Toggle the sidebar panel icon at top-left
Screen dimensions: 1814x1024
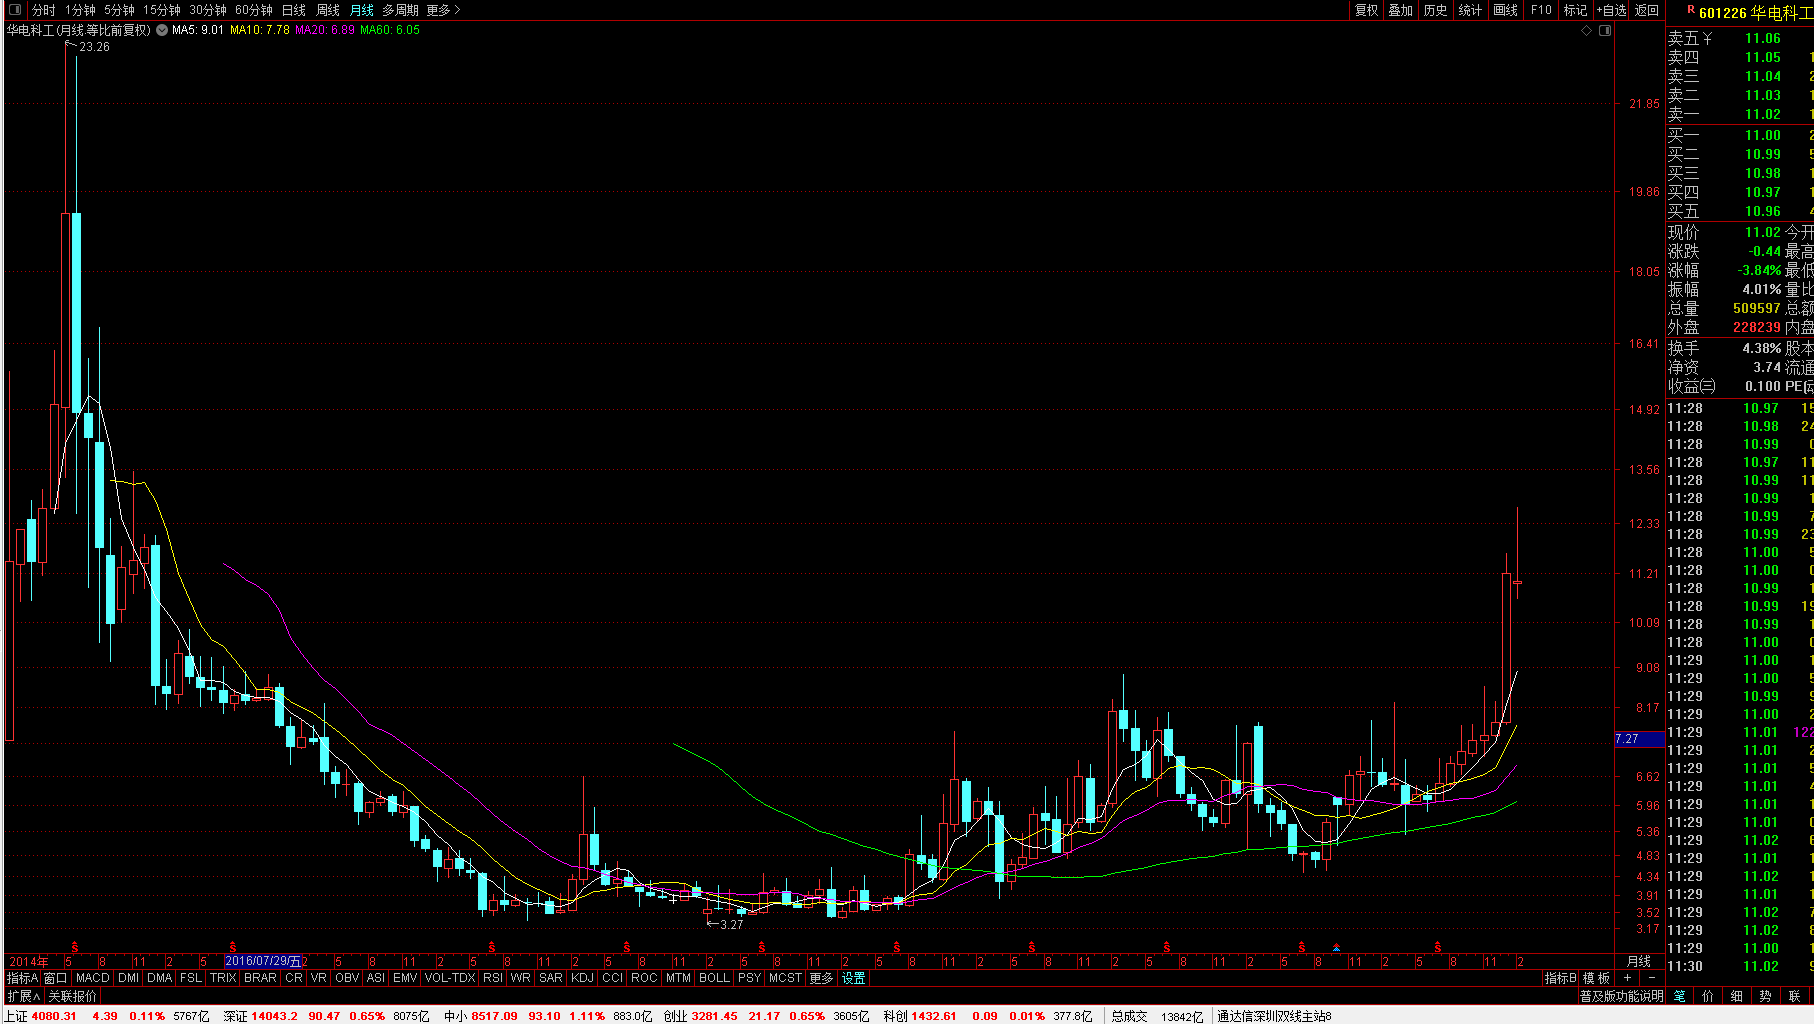click(15, 10)
